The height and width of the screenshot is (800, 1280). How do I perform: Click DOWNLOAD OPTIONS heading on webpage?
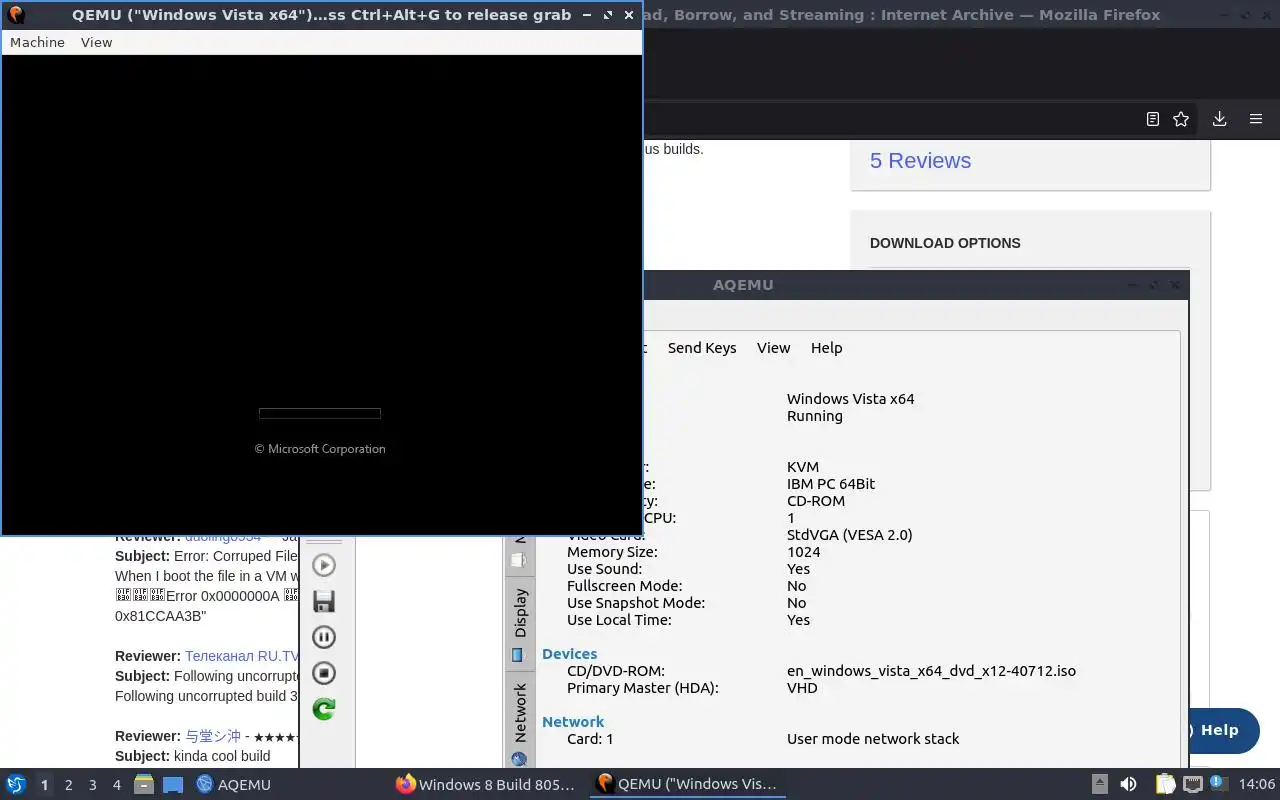coord(945,243)
